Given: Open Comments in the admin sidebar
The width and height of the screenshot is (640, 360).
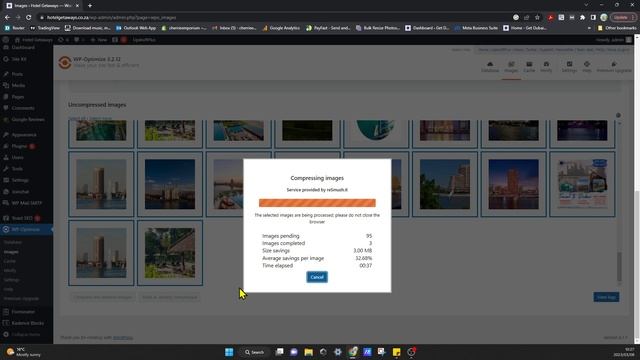Looking at the screenshot, I should click(23, 108).
